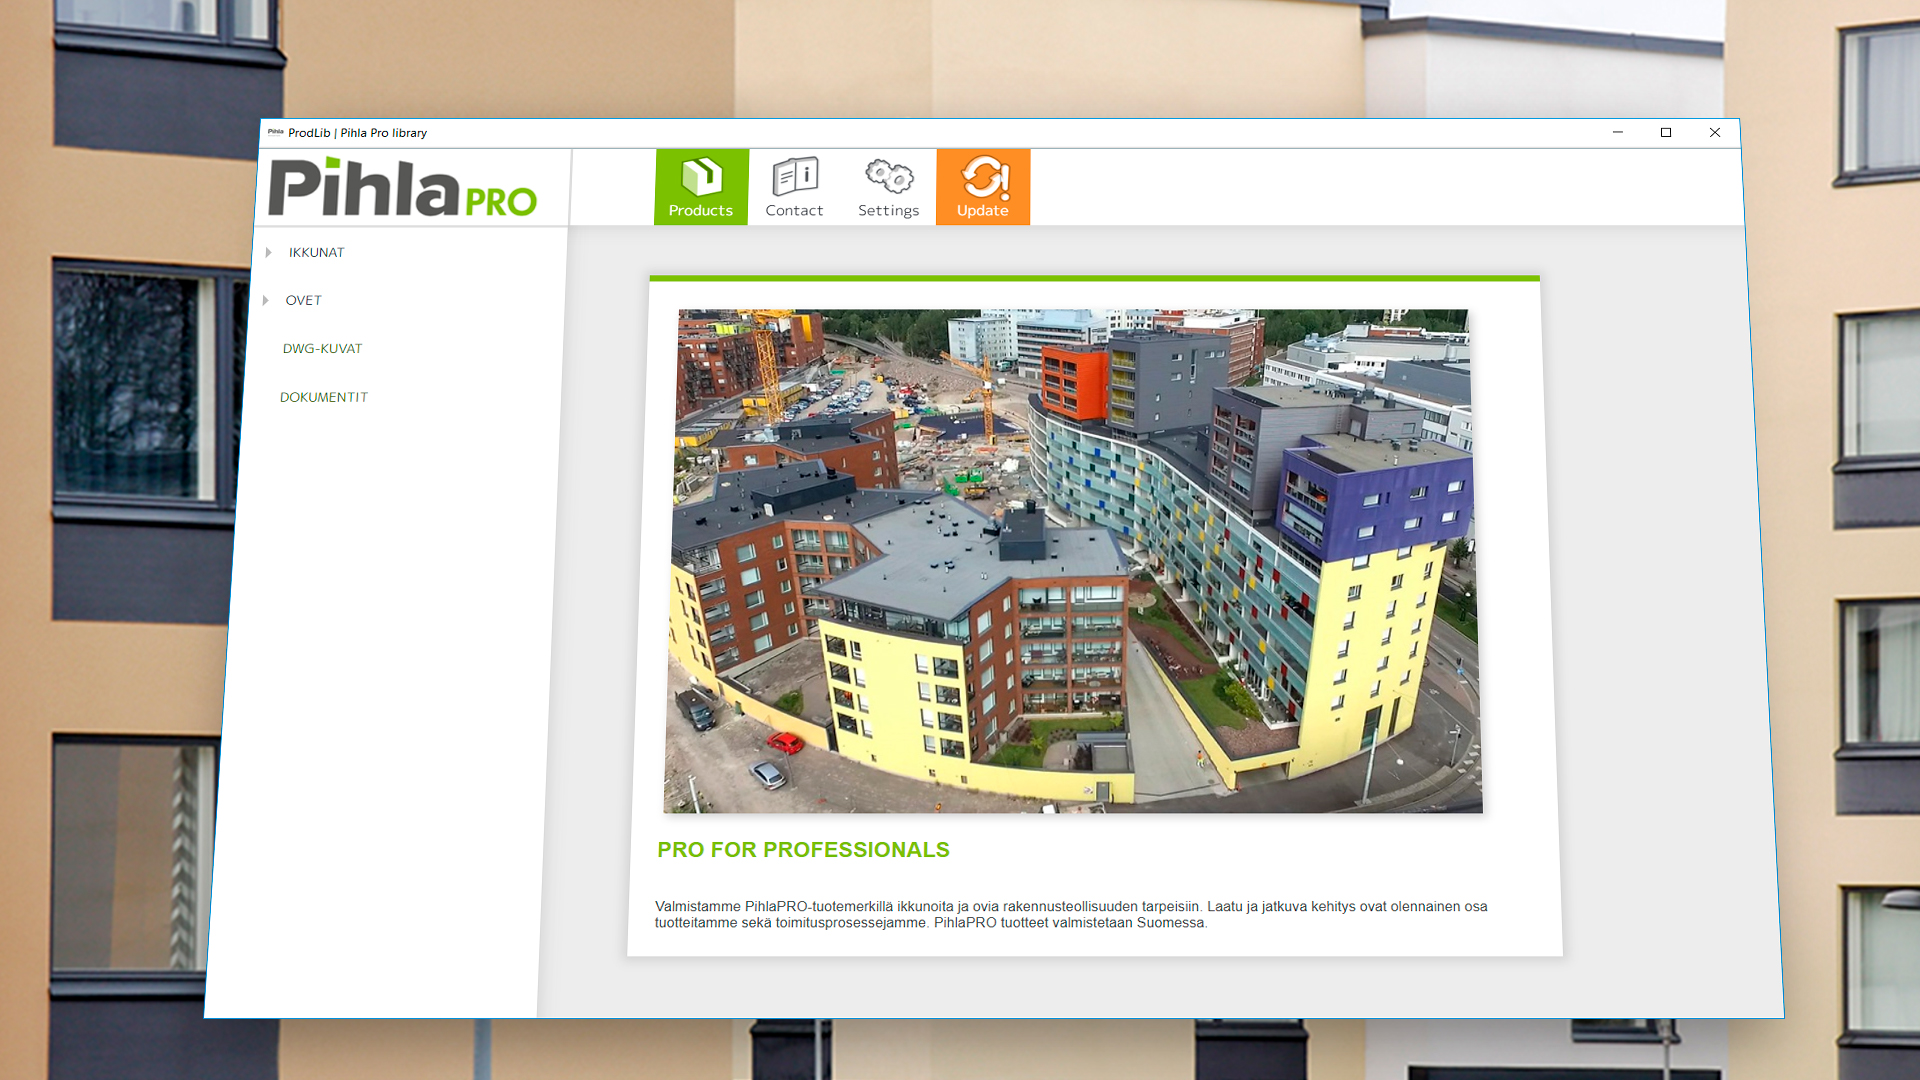Viewport: 1920px width, 1080px height.
Task: Maximize the ProdLib window
Action: pos(1666,133)
